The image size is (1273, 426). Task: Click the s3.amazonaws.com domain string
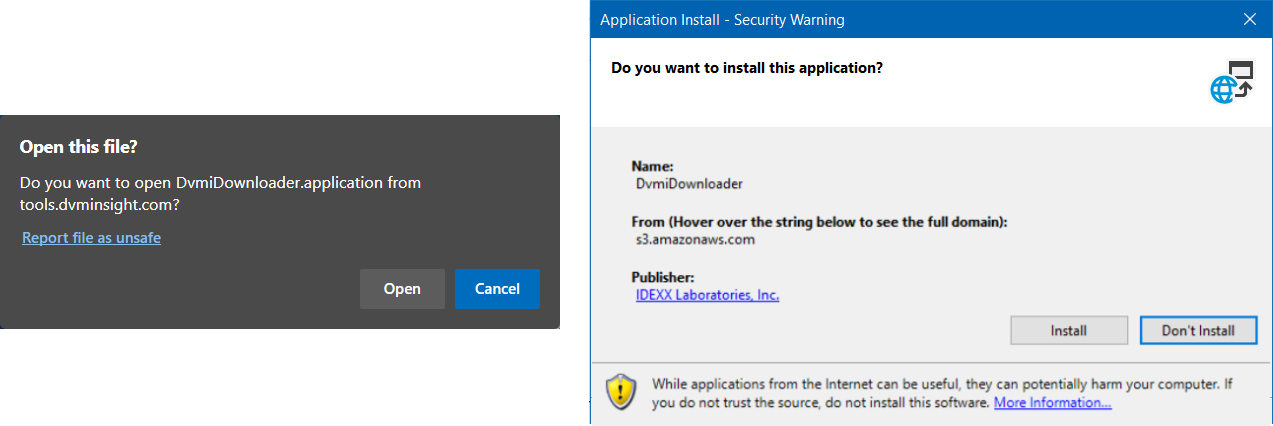(x=695, y=240)
